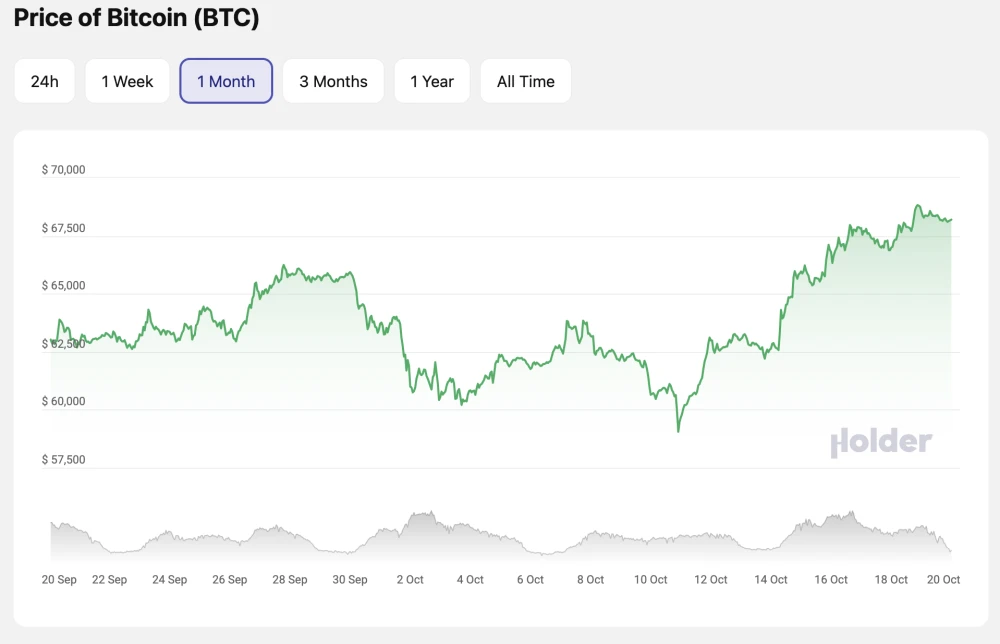Click the $ 70,000 axis label
Screen dimensions: 1000x644
pyautogui.click(x=63, y=170)
